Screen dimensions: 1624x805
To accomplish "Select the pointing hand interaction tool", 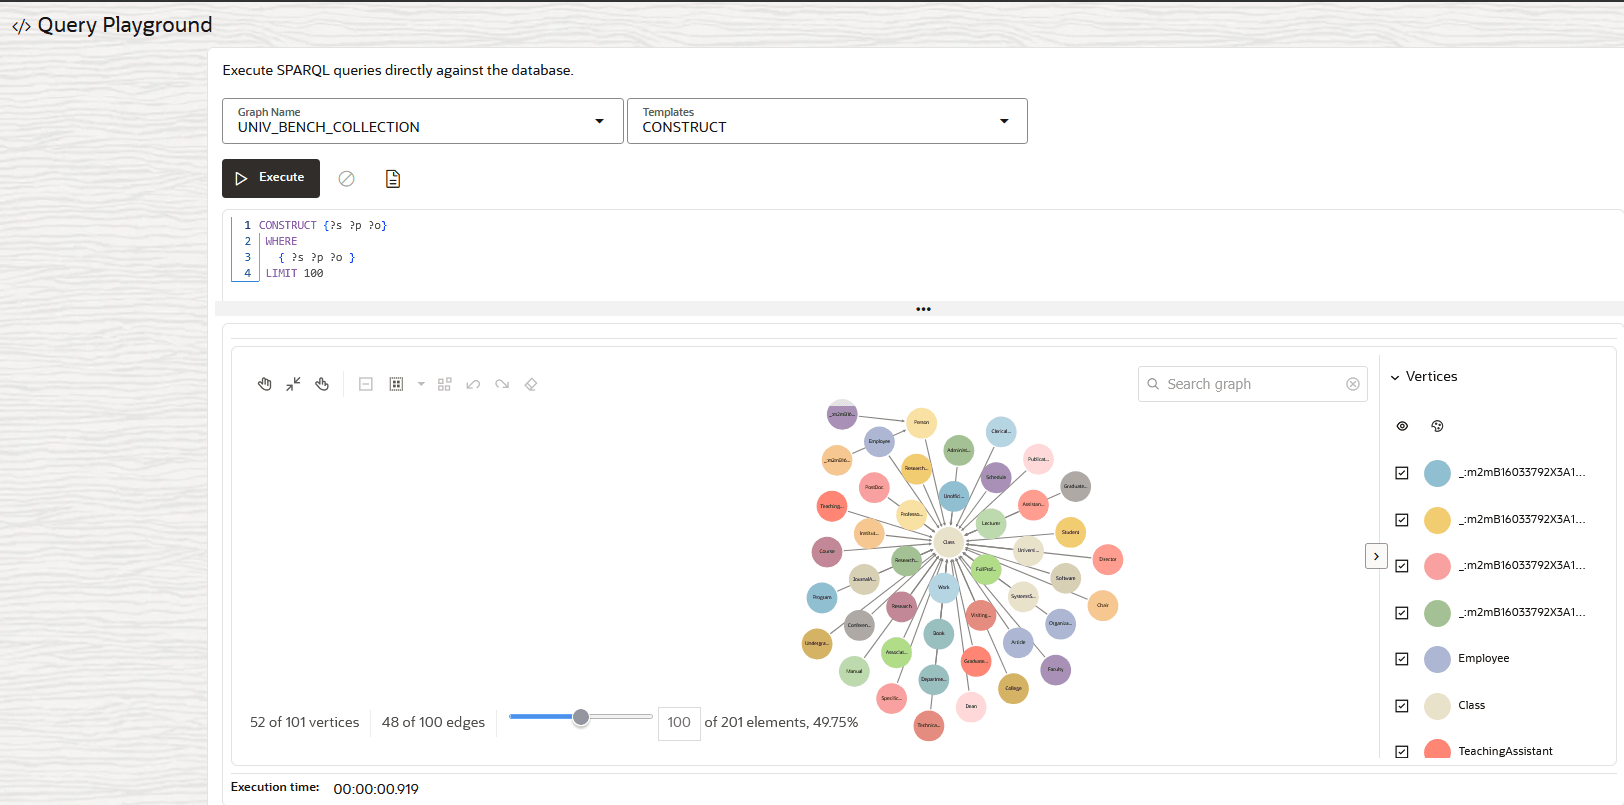I will pos(322,384).
